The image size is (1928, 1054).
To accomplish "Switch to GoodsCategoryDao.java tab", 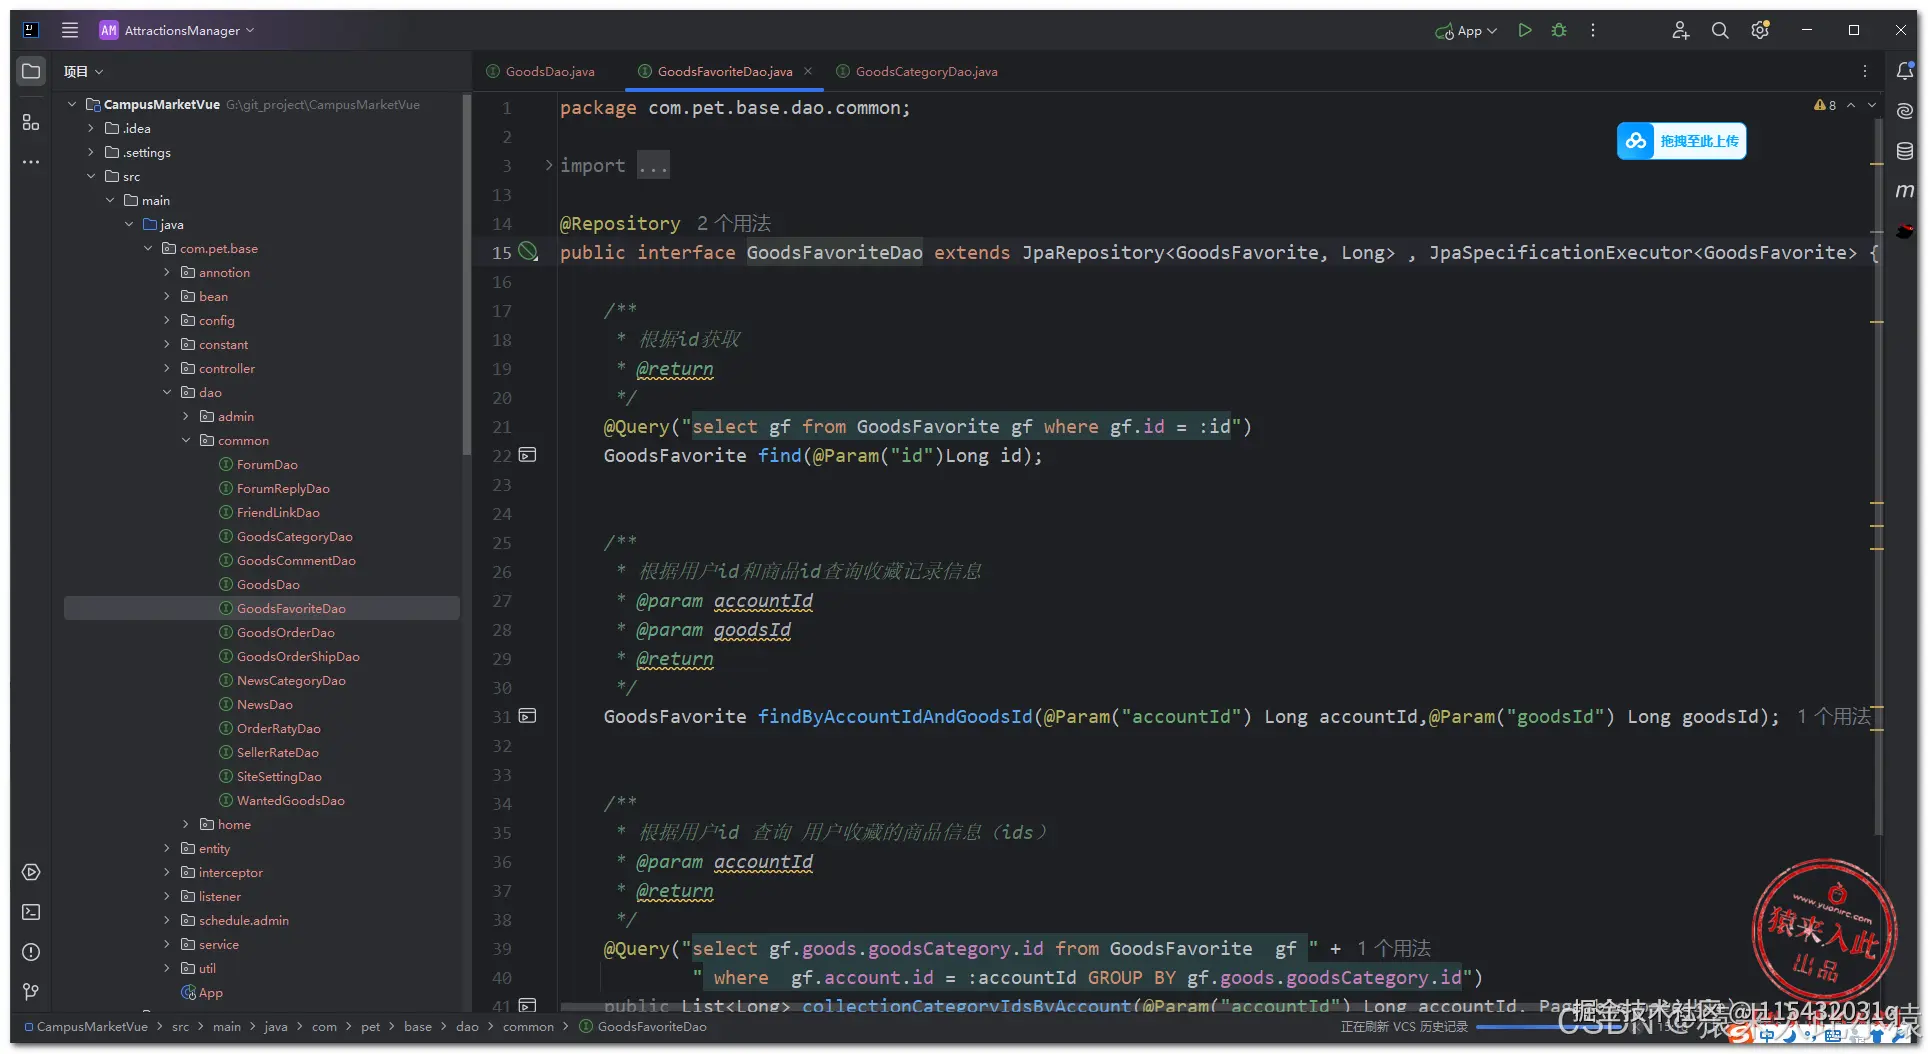I will [x=917, y=71].
